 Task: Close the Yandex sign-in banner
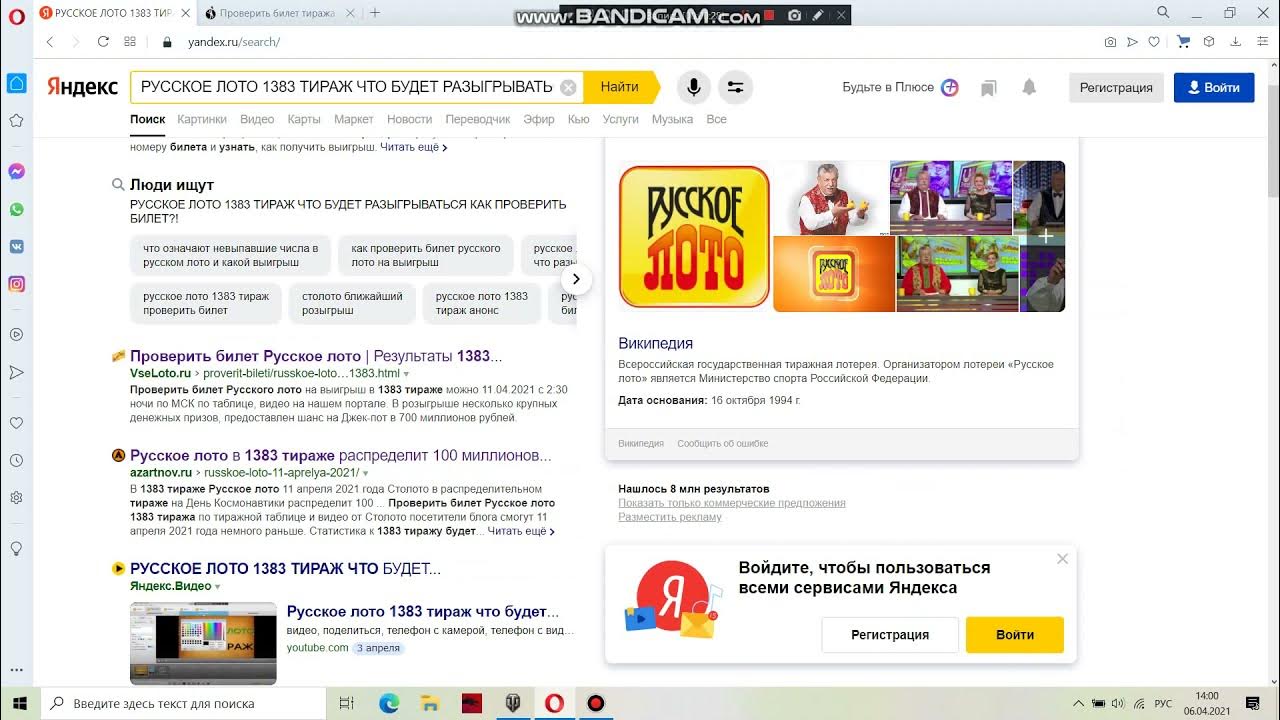(1062, 559)
